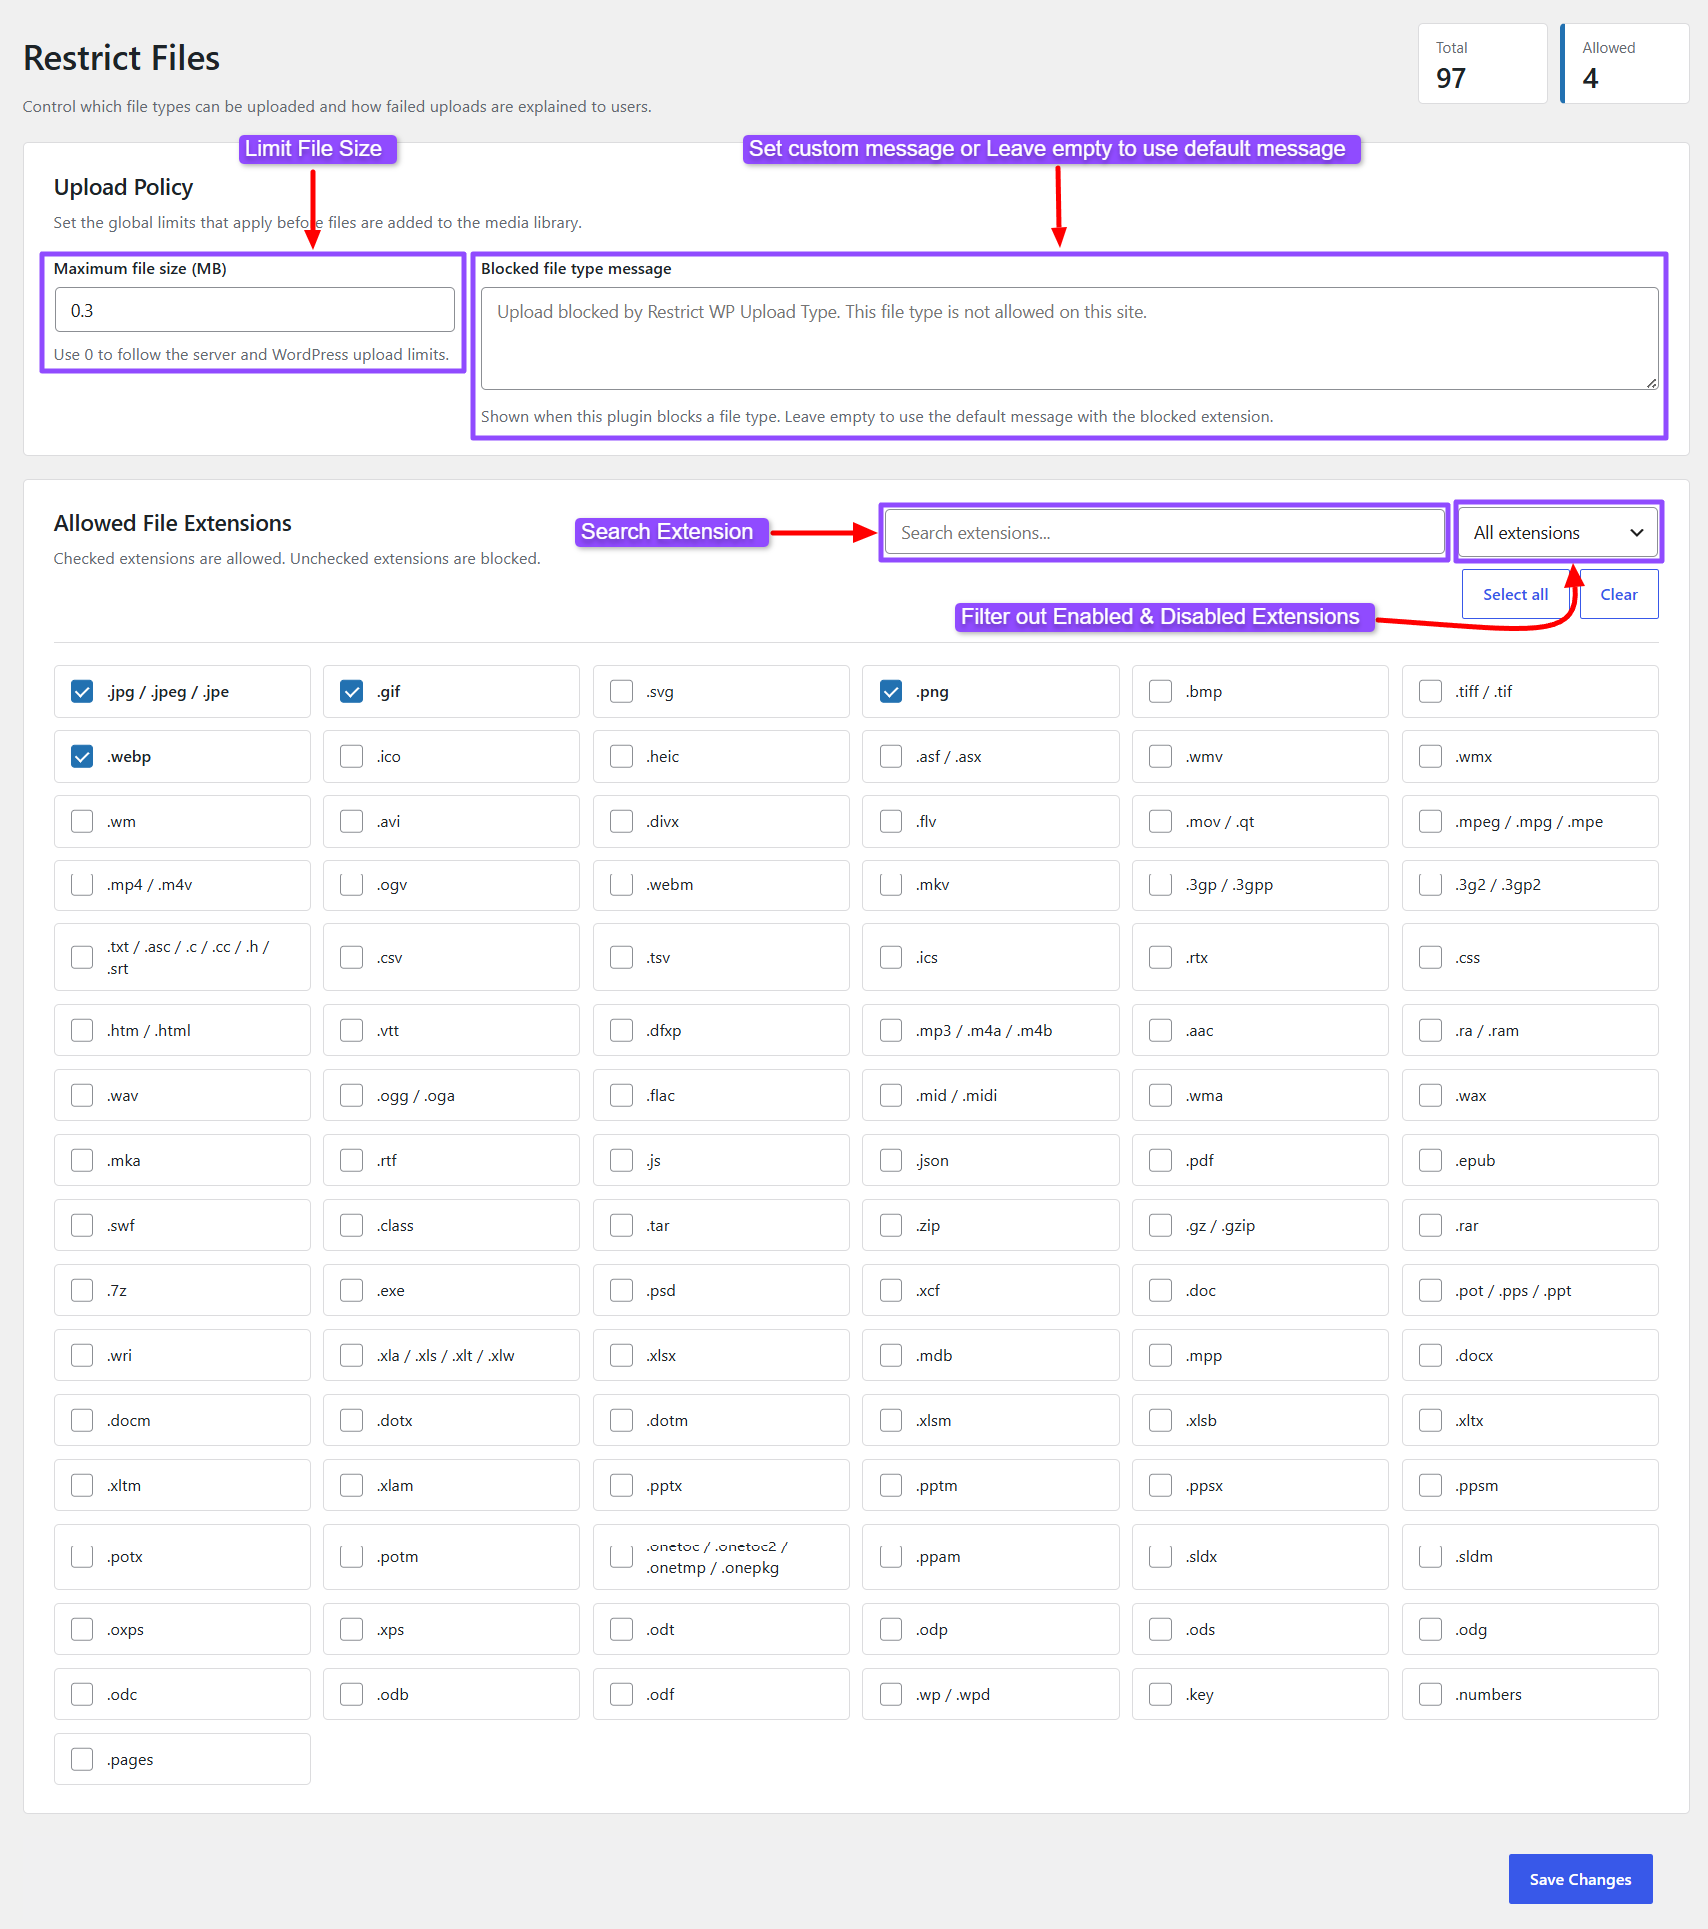Enable the .xlsx extension
The width and height of the screenshot is (1708, 1929).
point(621,1356)
